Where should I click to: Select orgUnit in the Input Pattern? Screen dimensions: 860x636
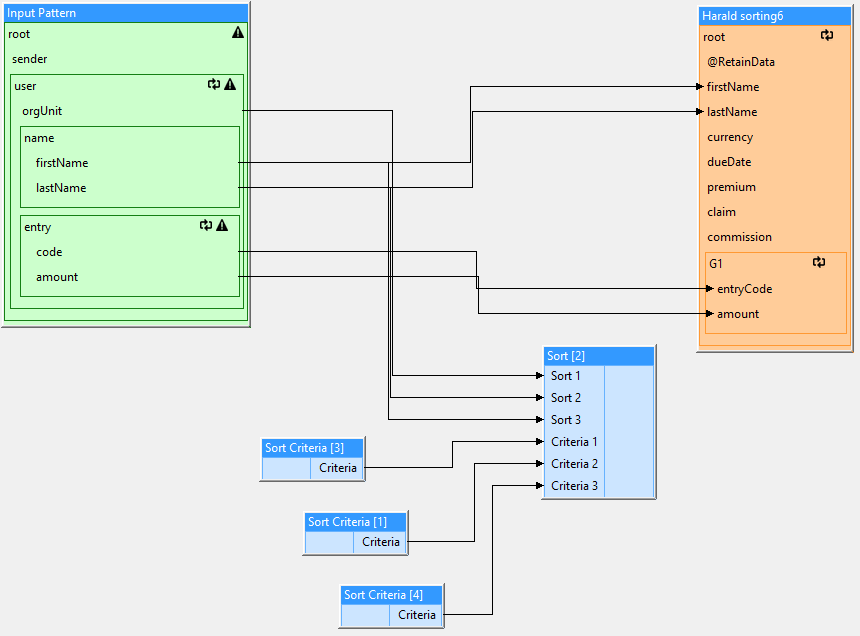coord(43,111)
